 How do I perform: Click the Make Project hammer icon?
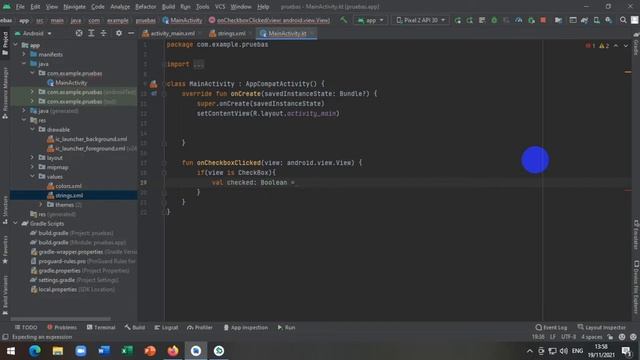343,20
